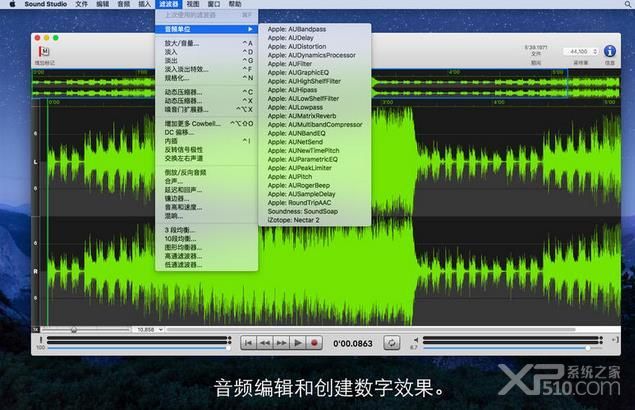Toggle the loop playback button
Viewport: 635px width, 410px height.
tap(392, 343)
